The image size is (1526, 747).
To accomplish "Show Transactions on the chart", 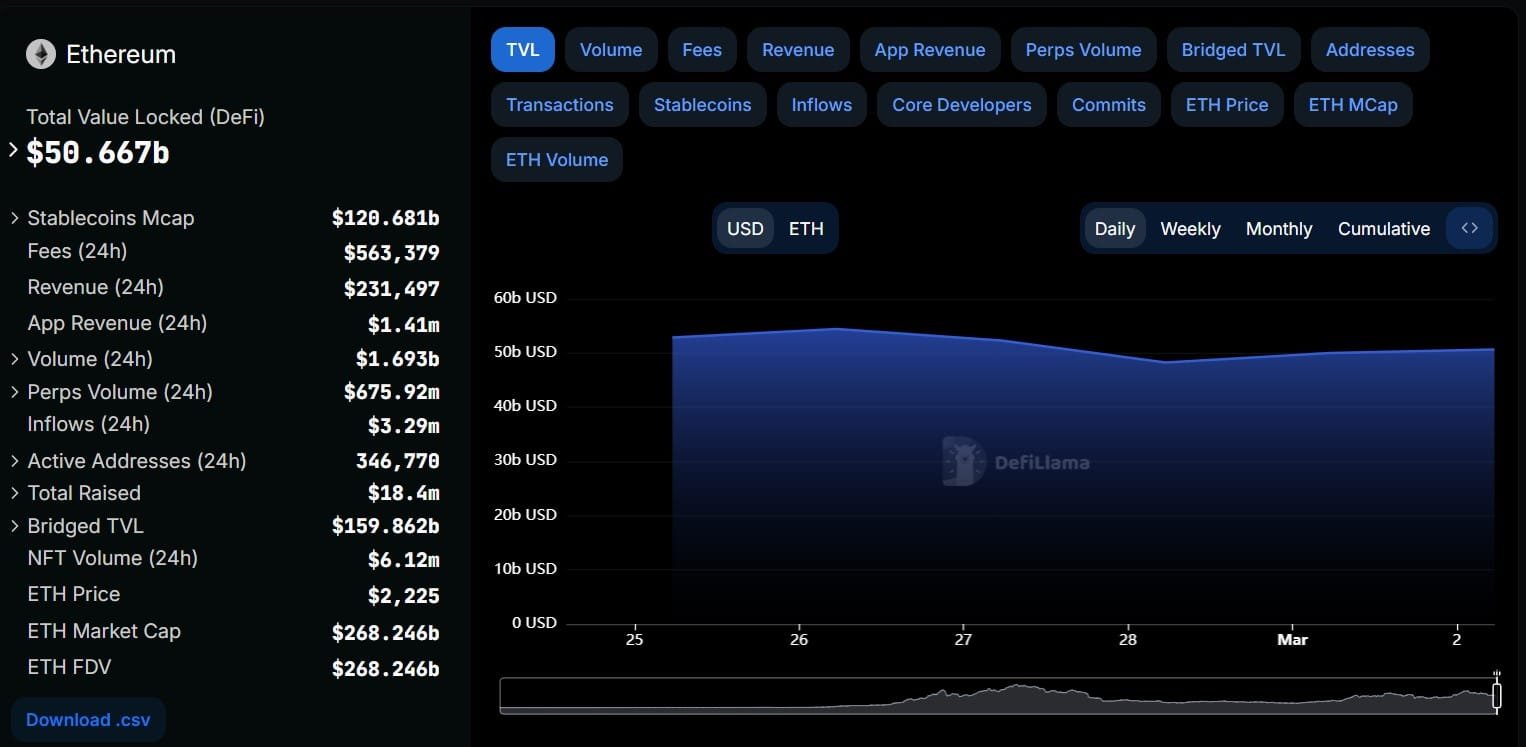I will [560, 105].
